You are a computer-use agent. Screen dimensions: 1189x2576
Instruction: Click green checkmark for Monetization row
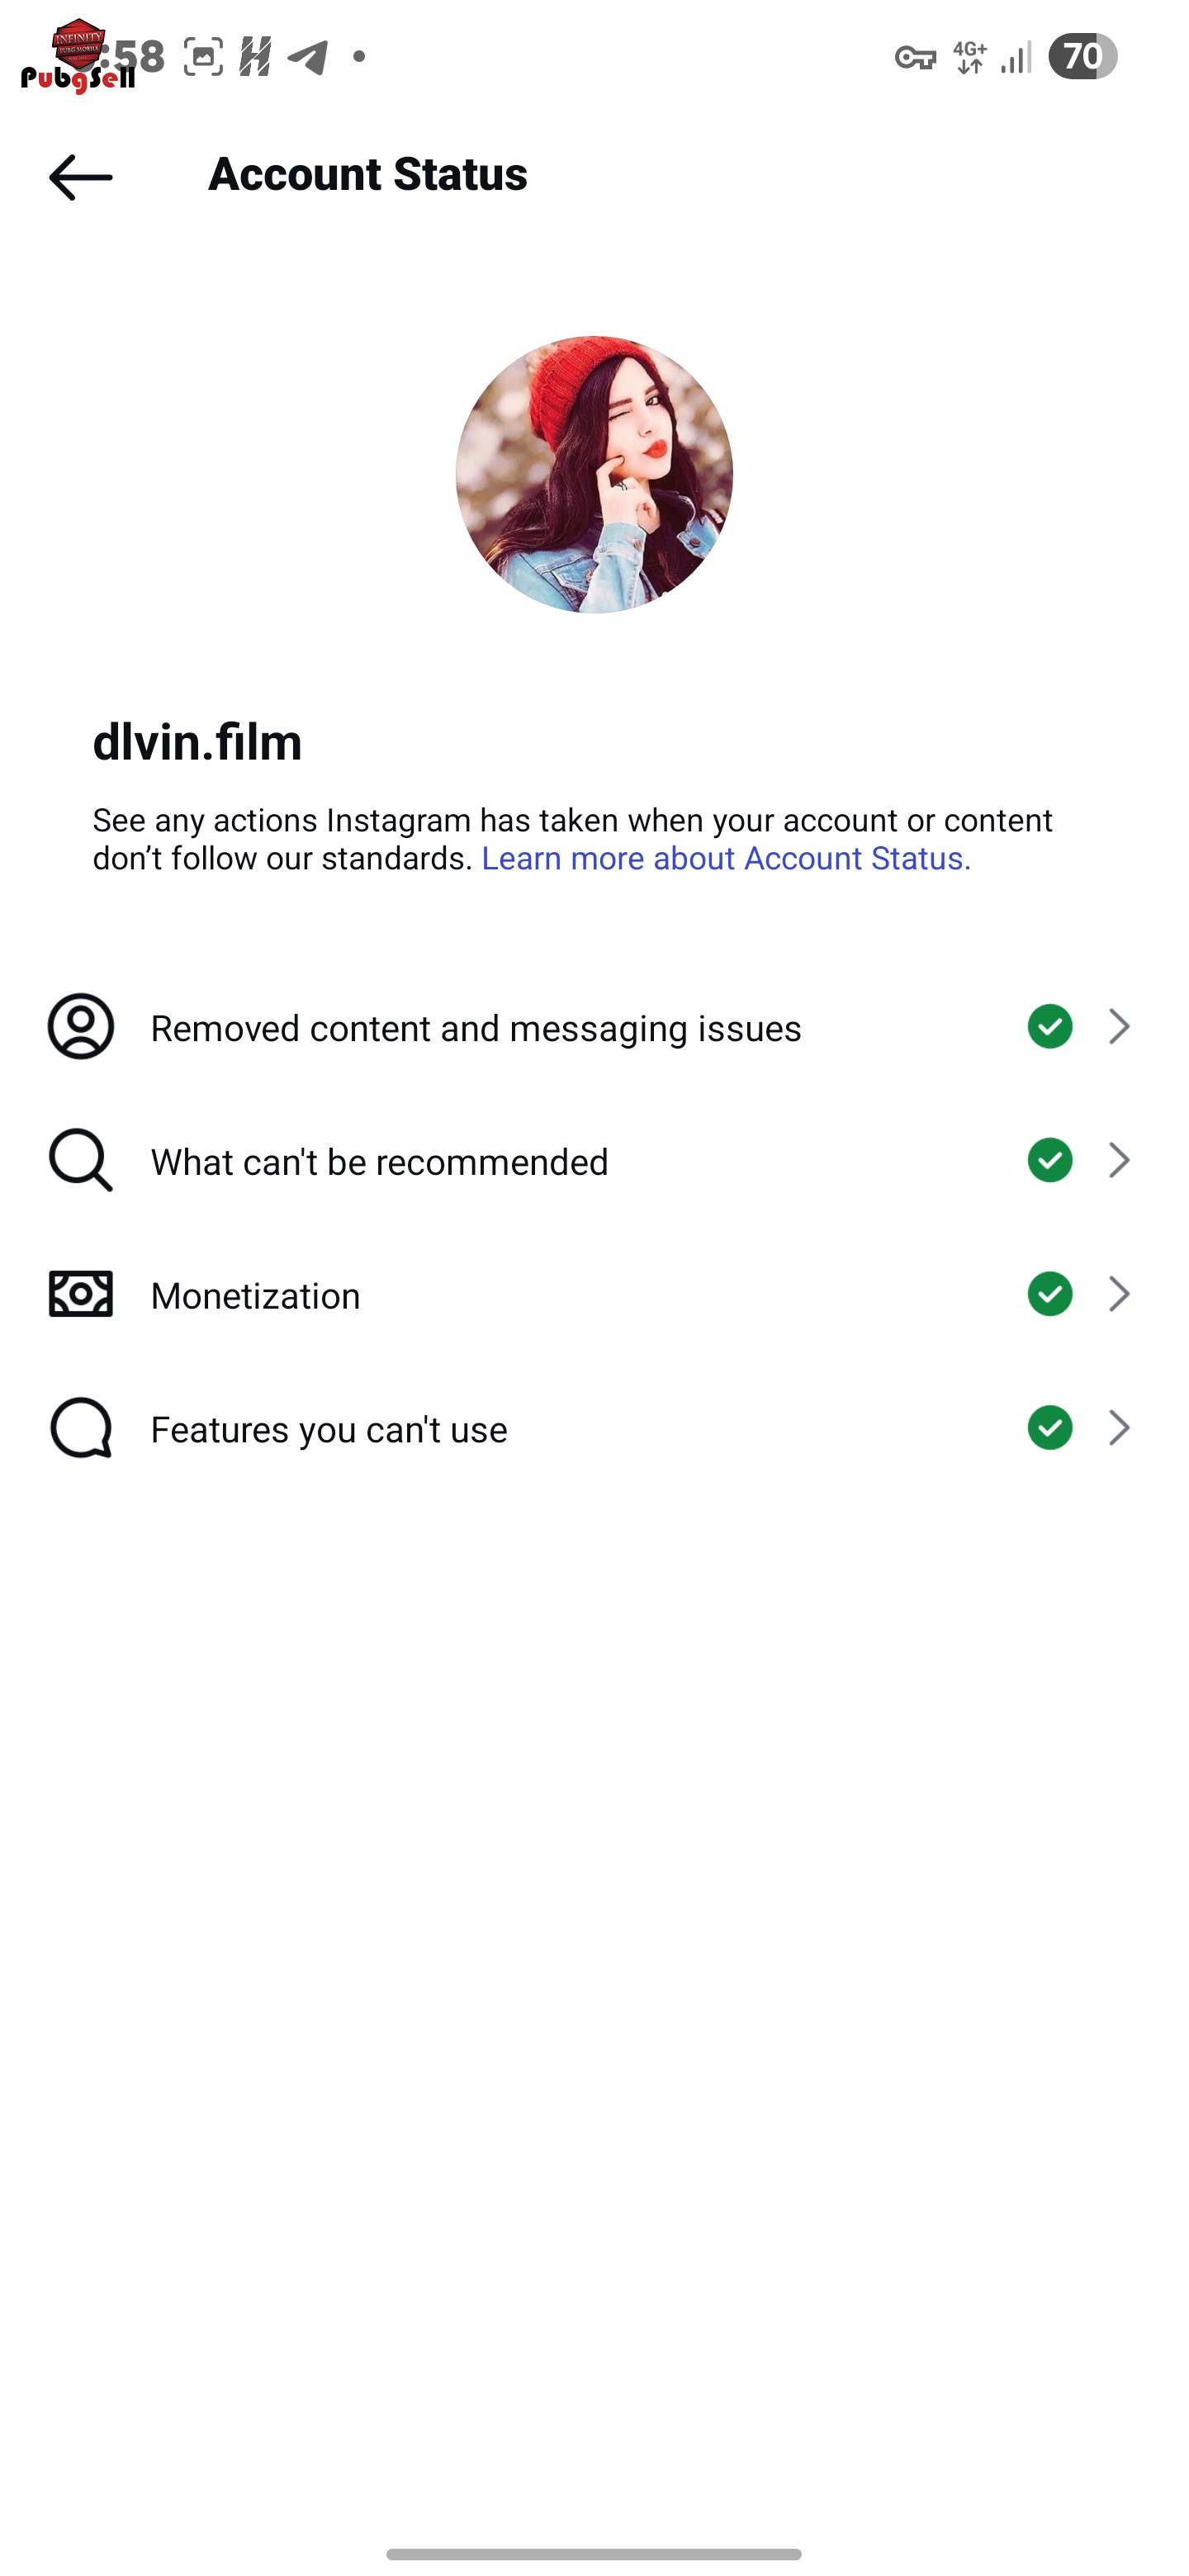[x=1050, y=1294]
